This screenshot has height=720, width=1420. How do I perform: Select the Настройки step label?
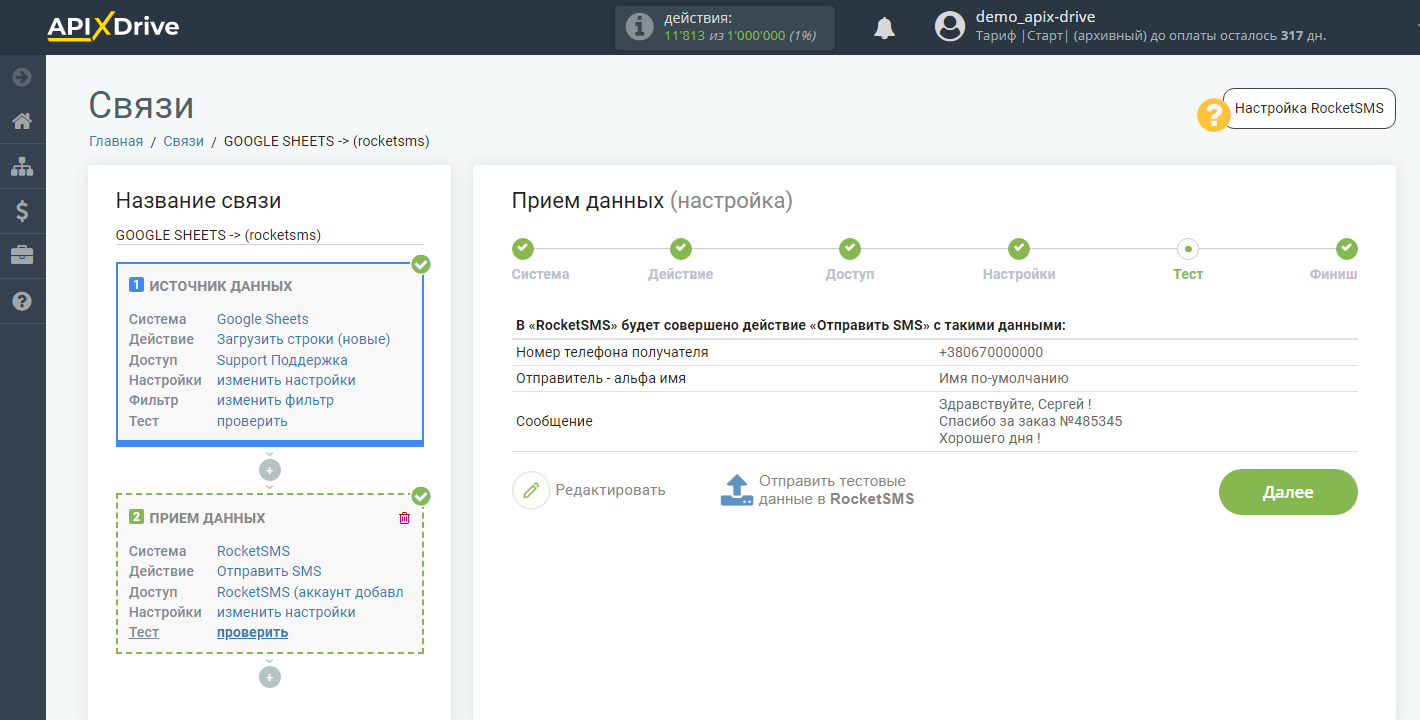click(x=1019, y=274)
